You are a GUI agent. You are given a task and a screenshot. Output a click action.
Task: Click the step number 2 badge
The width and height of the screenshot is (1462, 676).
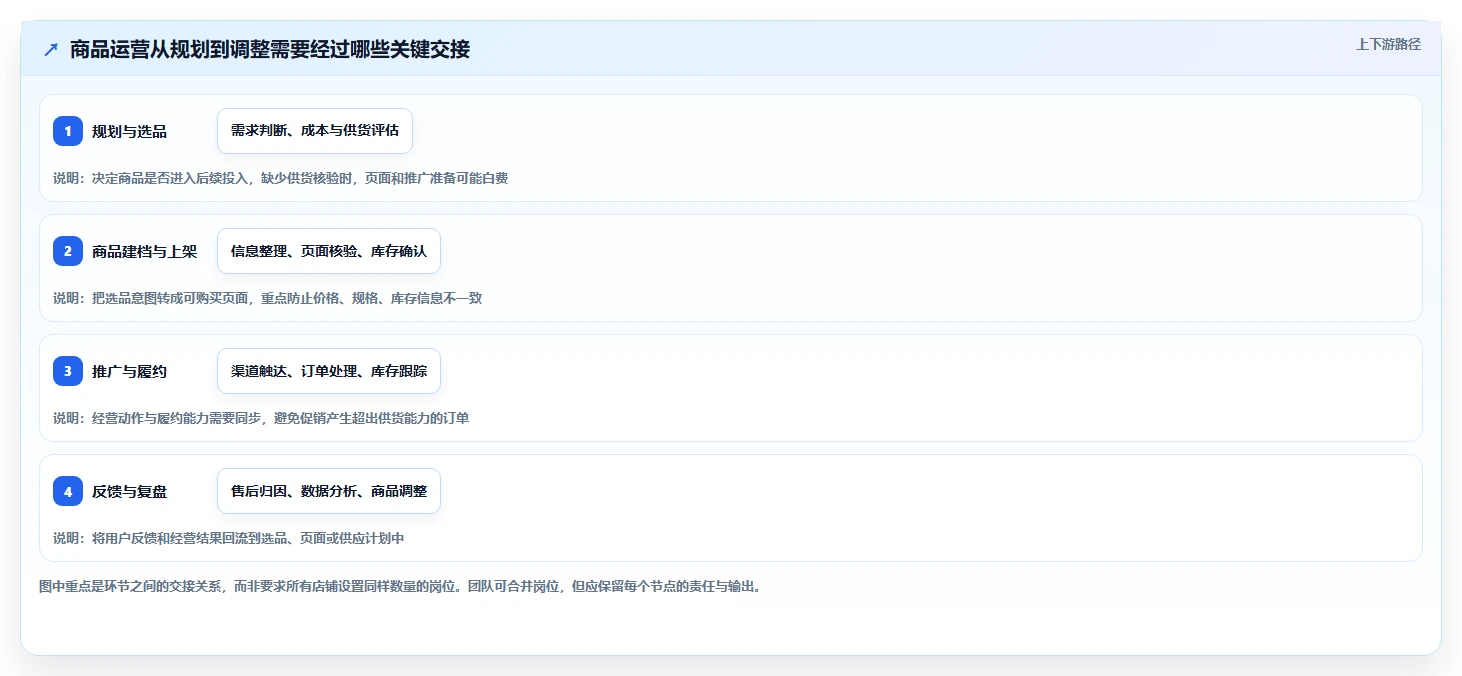68,251
